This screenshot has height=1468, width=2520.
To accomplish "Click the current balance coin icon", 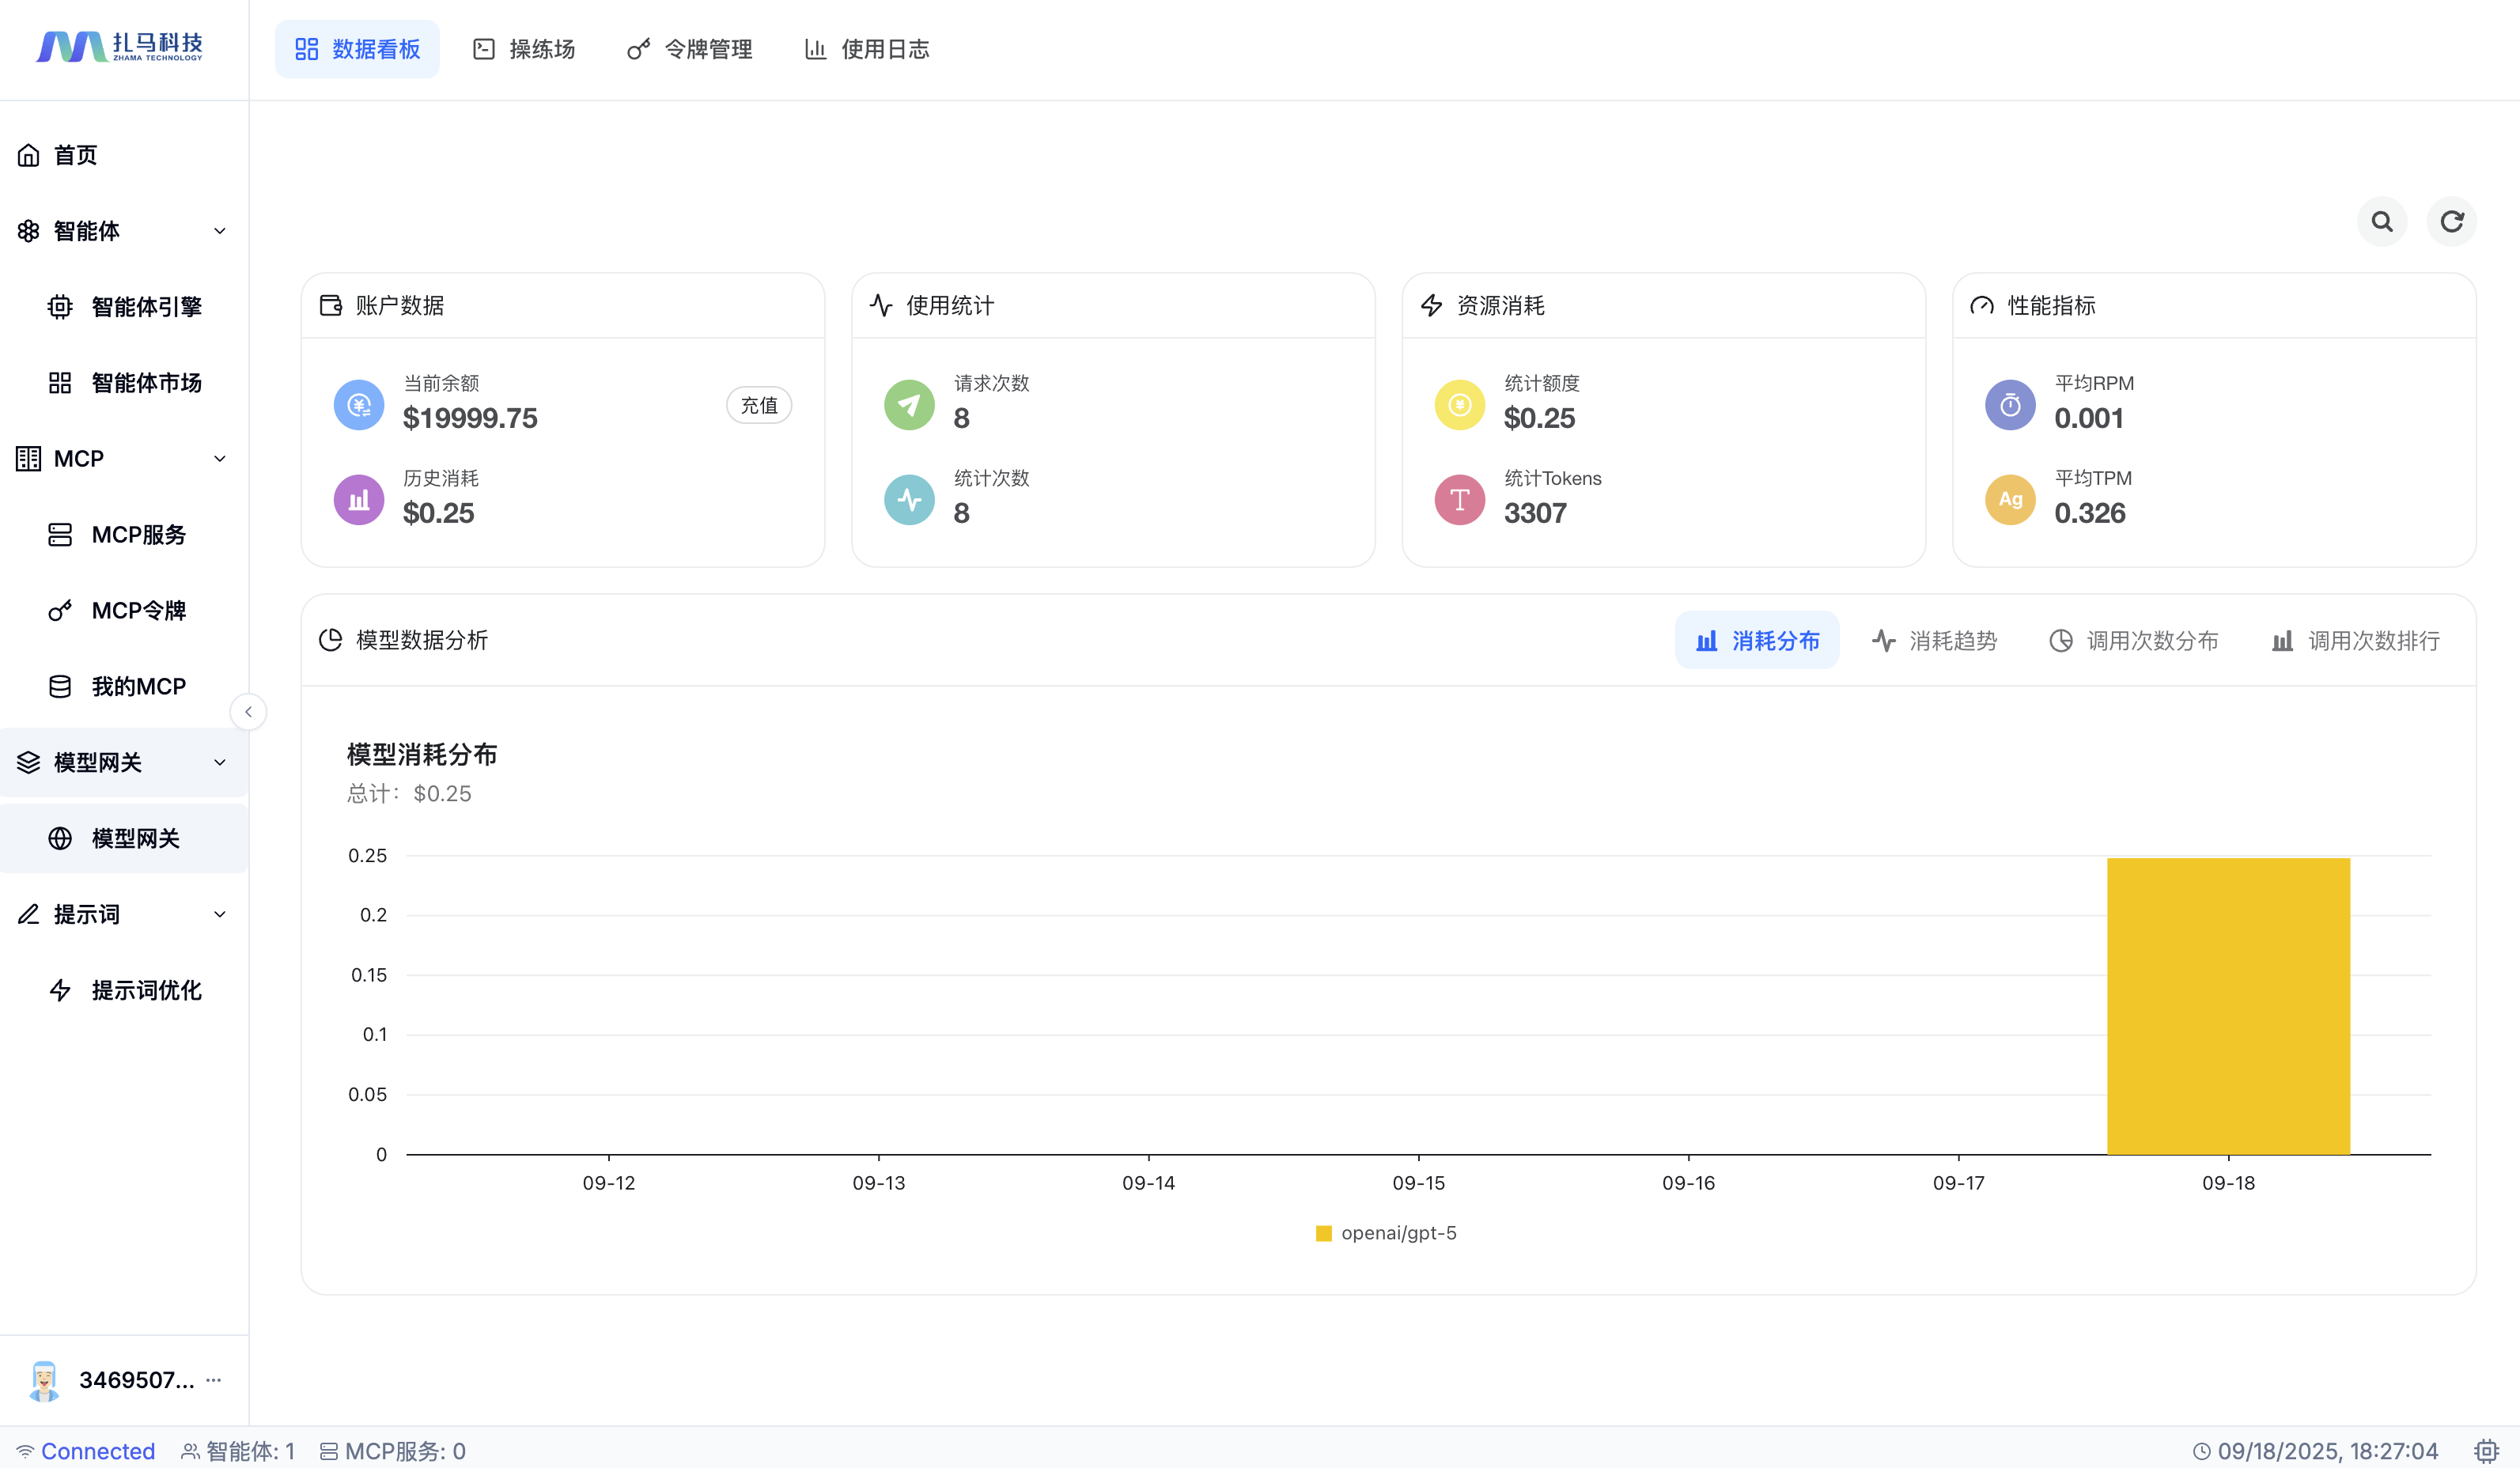I will pyautogui.click(x=359, y=405).
